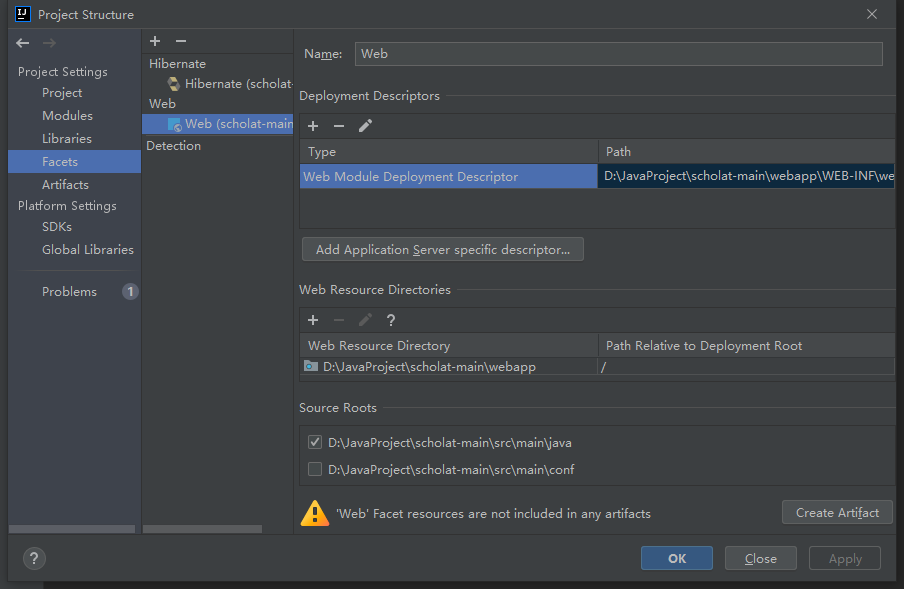Open the dialog help button
Image resolution: width=904 pixels, height=589 pixels.
(x=34, y=558)
